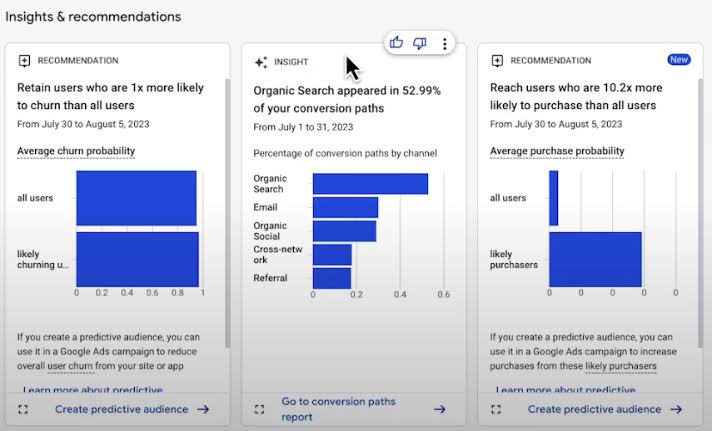The height and width of the screenshot is (431, 712).
Task: Click the thumbs up icon on insight card
Action: [397, 43]
